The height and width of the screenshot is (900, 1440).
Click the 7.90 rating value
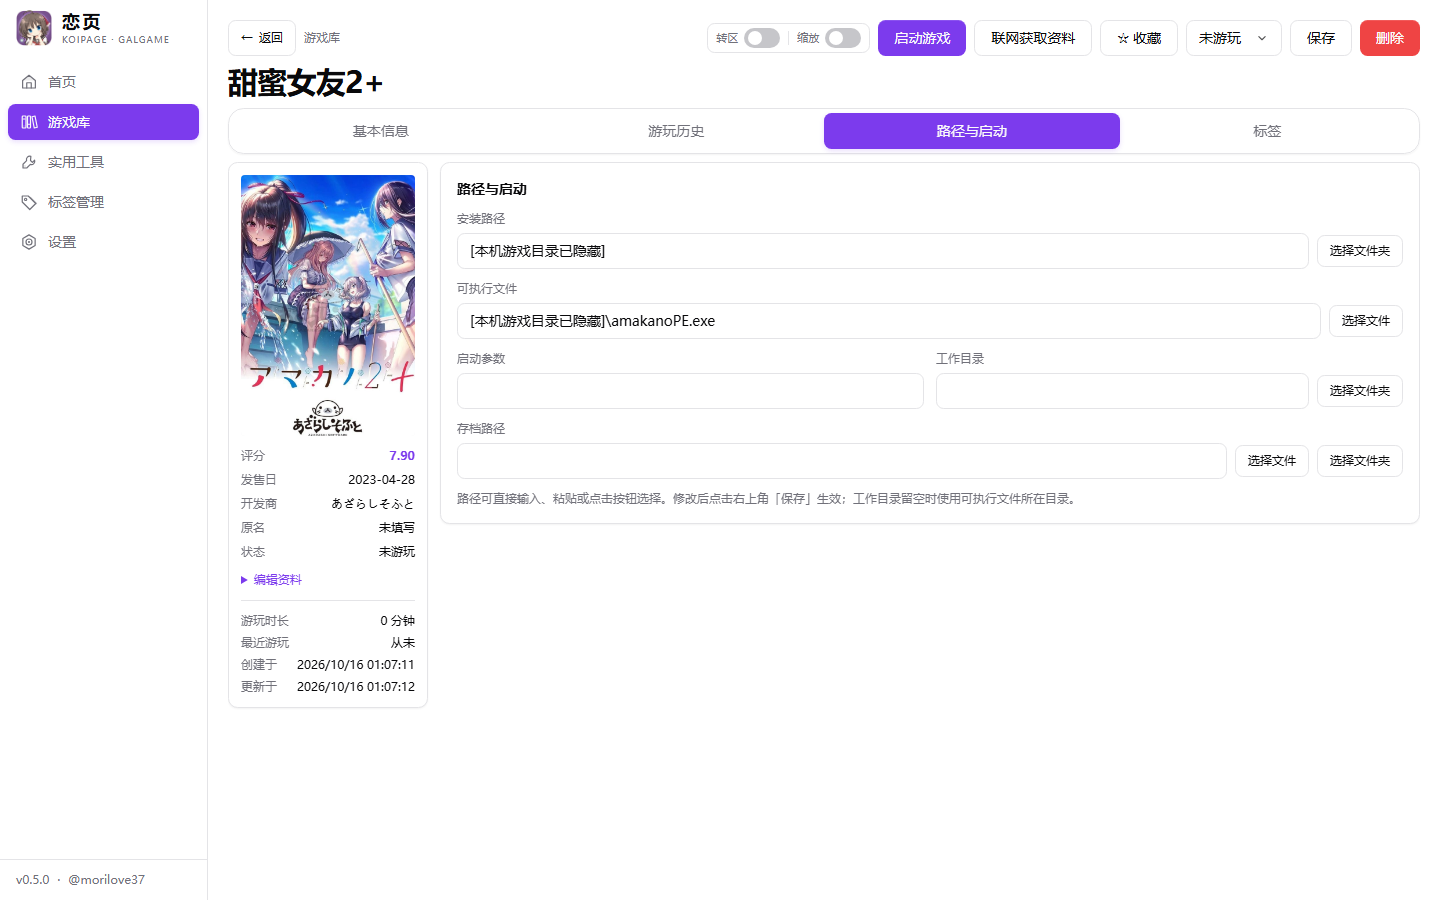[x=402, y=456]
